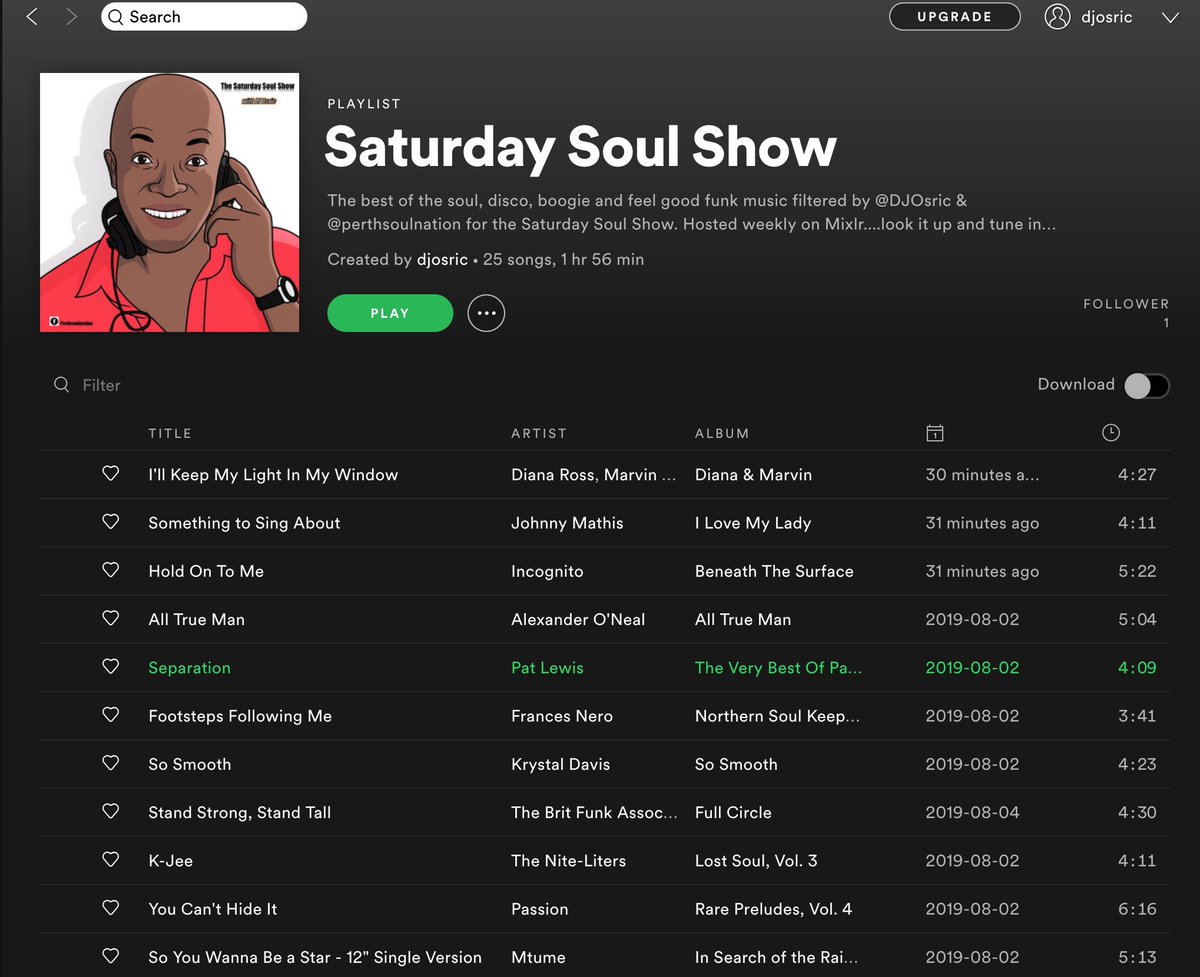Like the K-Jee track
This screenshot has width=1200, height=977.
111,860
